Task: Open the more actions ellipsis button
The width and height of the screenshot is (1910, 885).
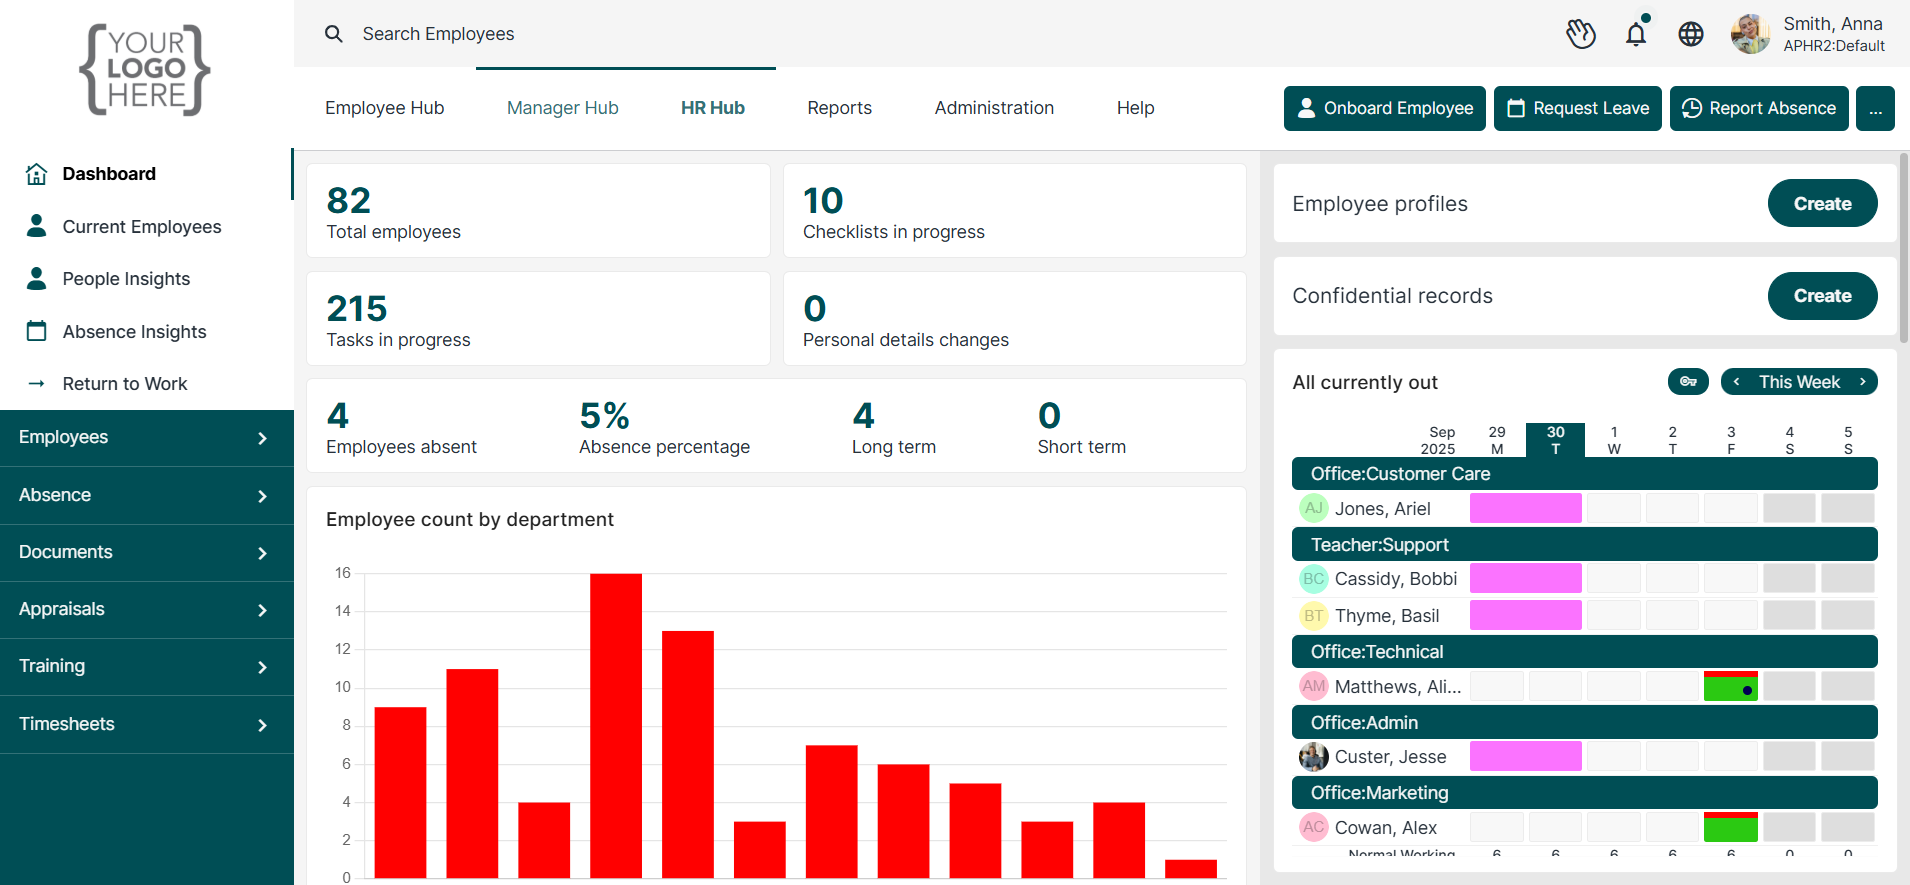Action: point(1875,108)
